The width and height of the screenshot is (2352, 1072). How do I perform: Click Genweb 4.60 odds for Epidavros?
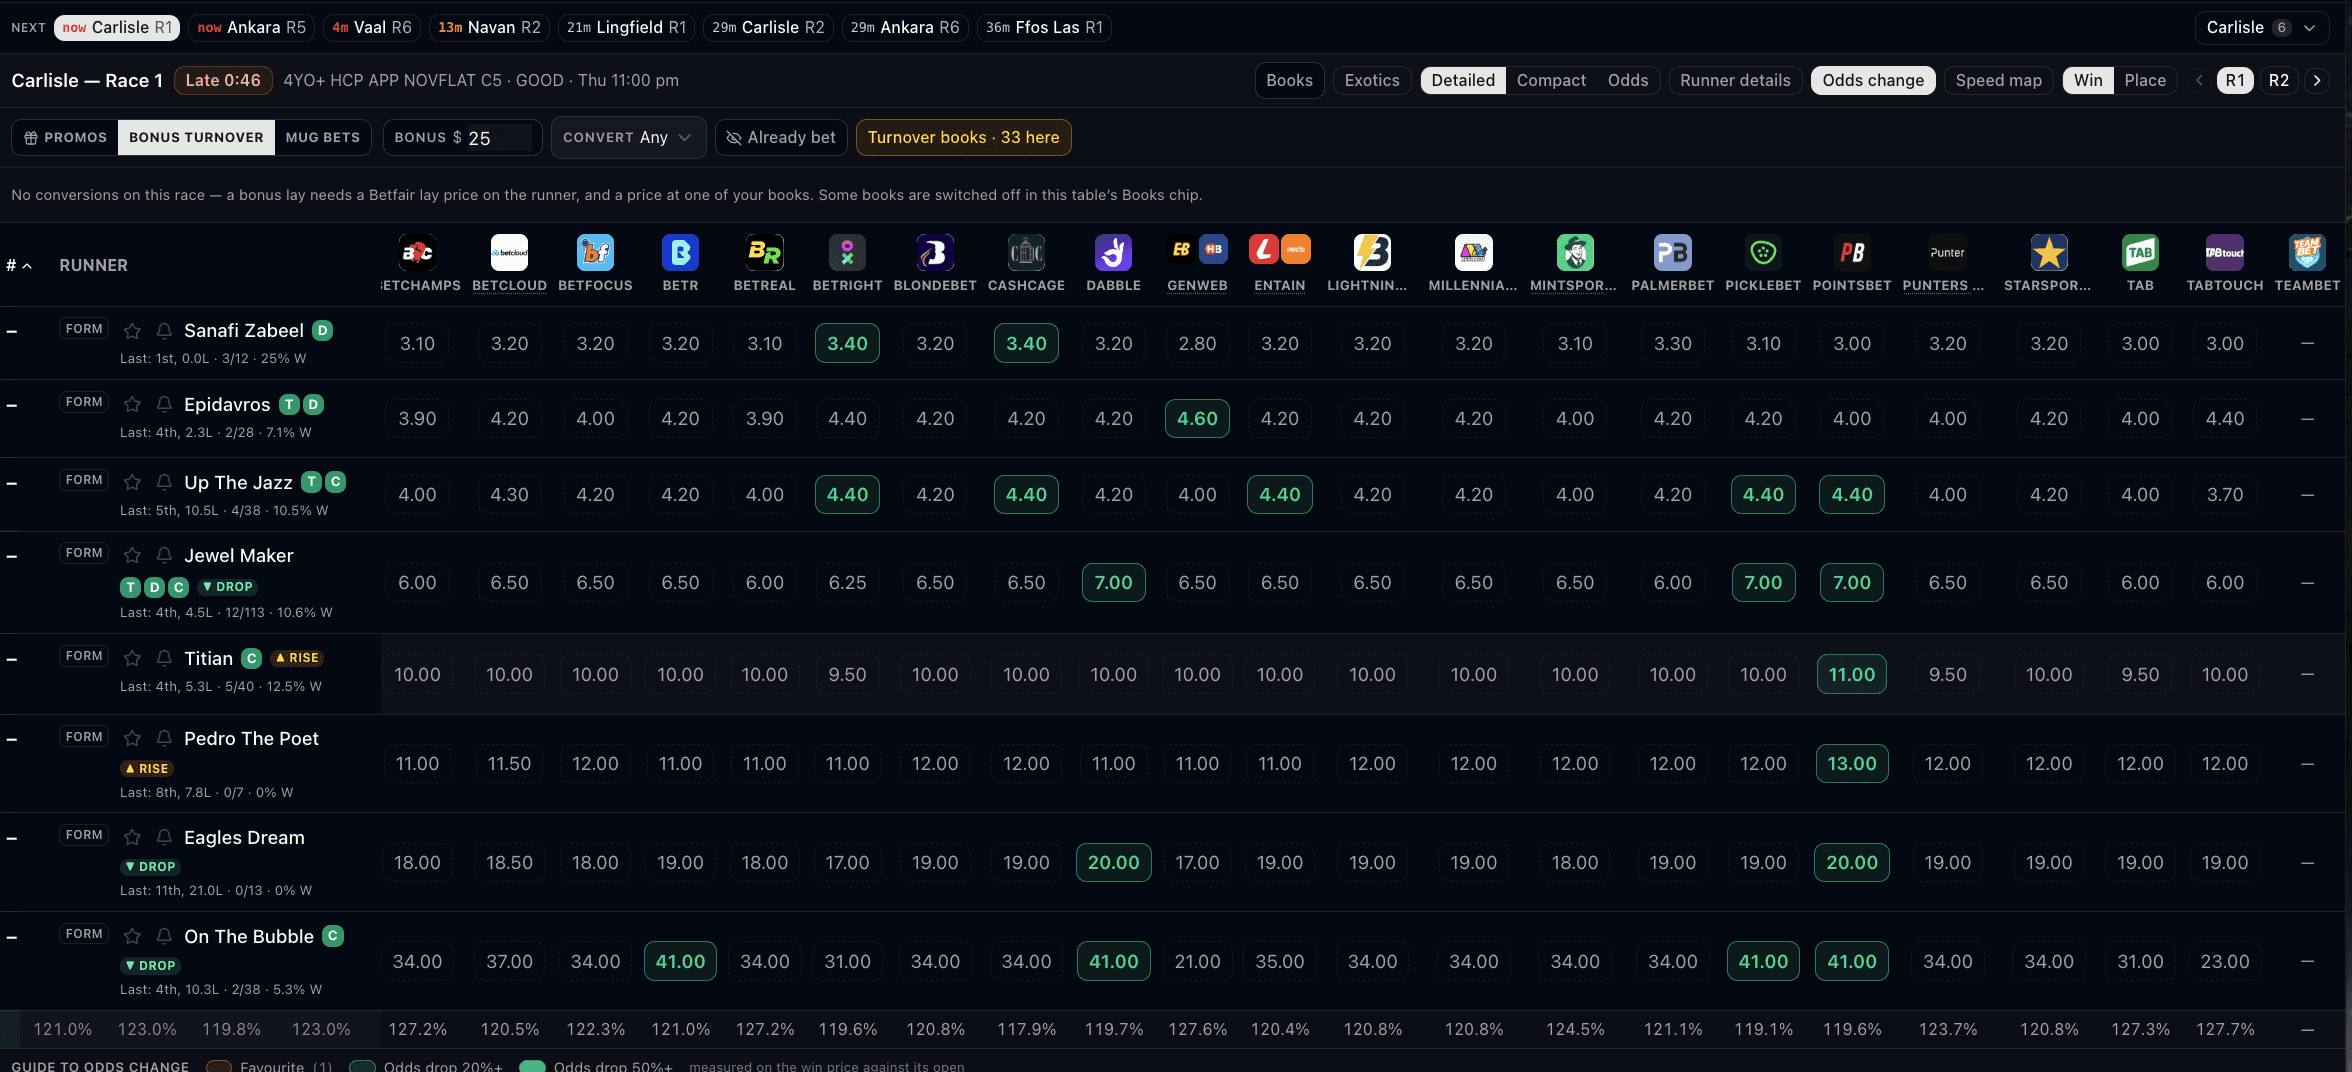(1197, 418)
